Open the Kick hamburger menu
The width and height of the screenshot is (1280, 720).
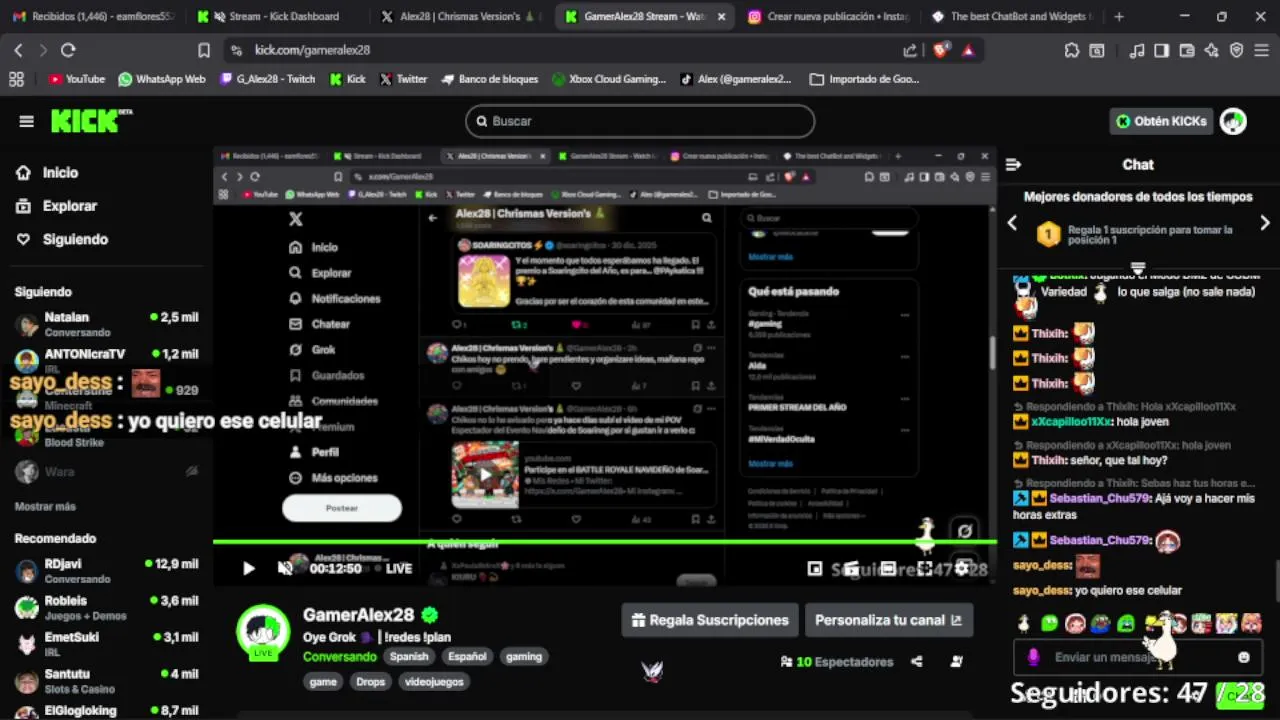pyautogui.click(x=26, y=121)
